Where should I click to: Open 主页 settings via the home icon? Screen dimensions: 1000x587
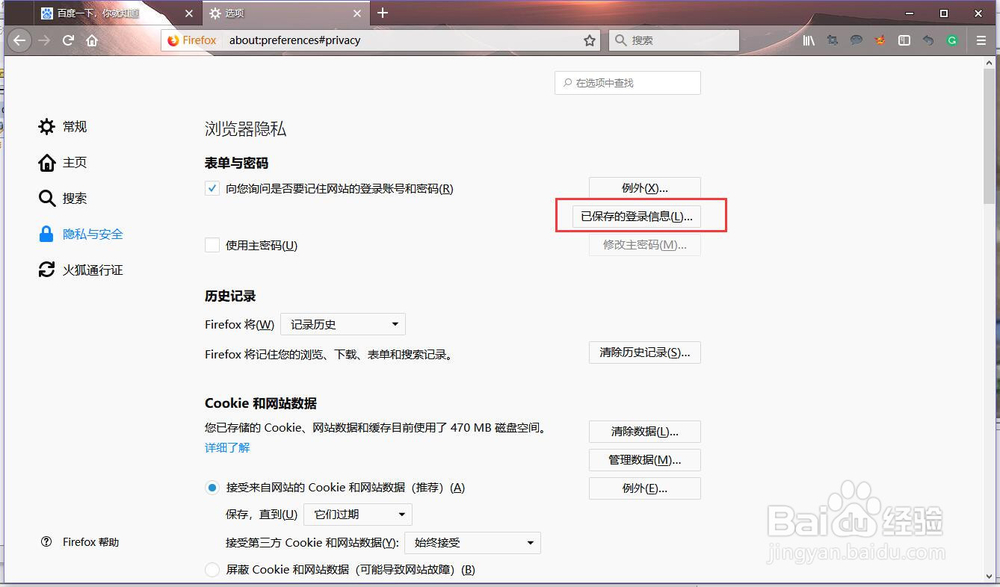click(62, 162)
